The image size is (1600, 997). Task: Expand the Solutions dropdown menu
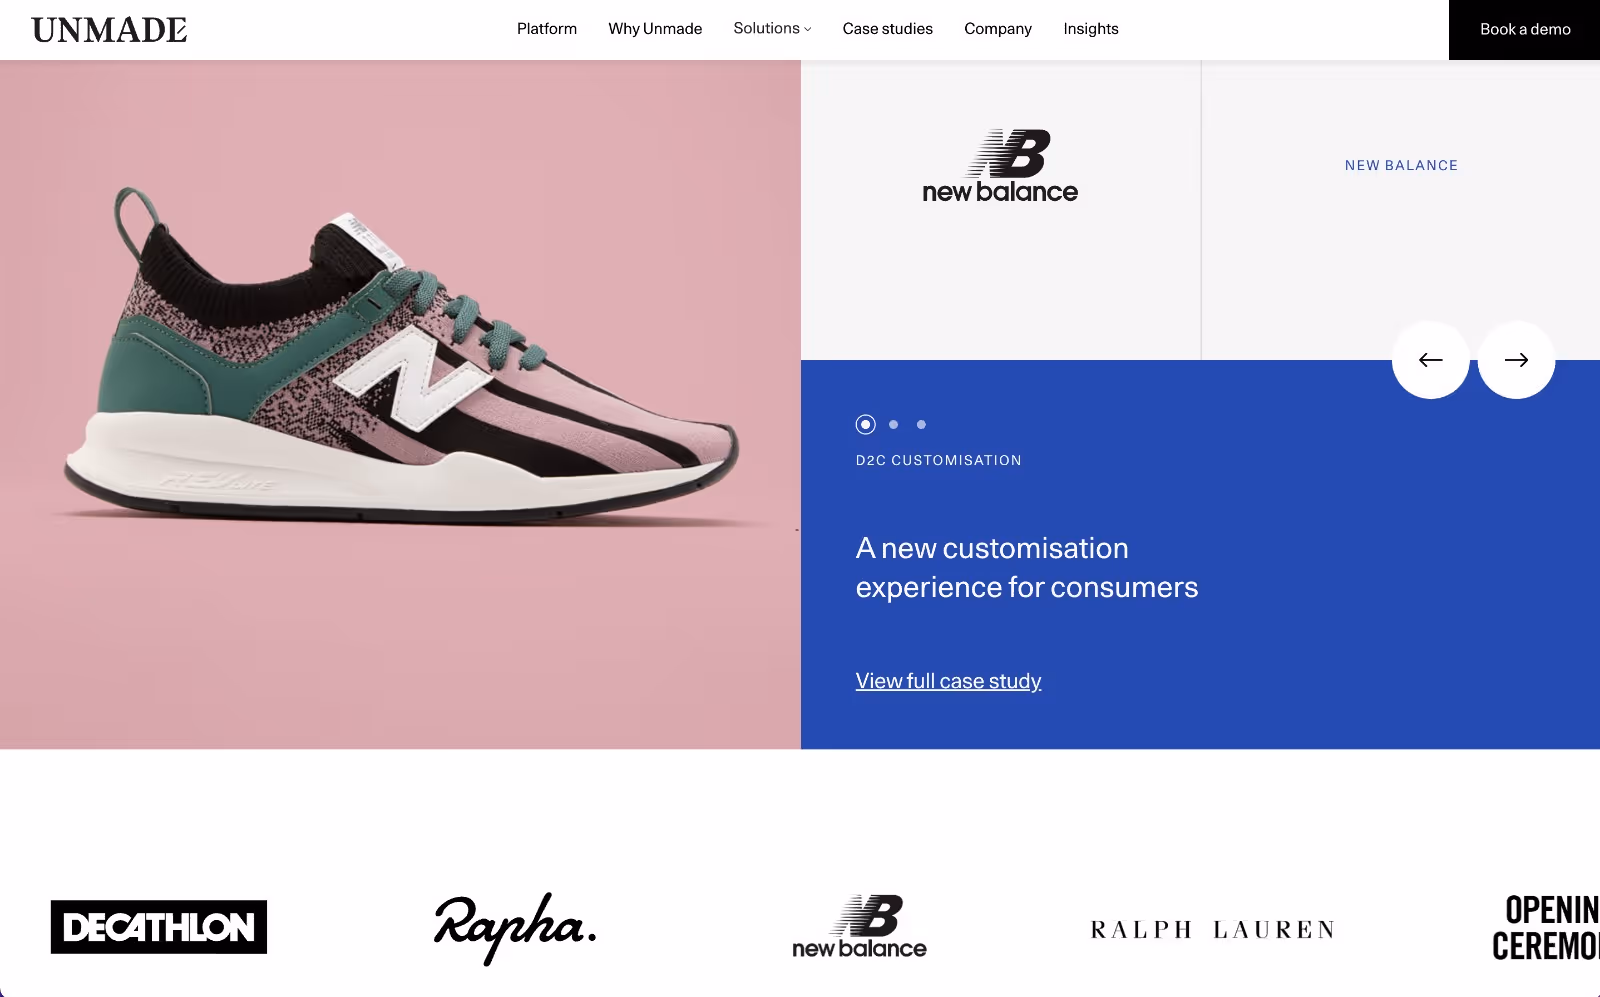[x=772, y=29]
